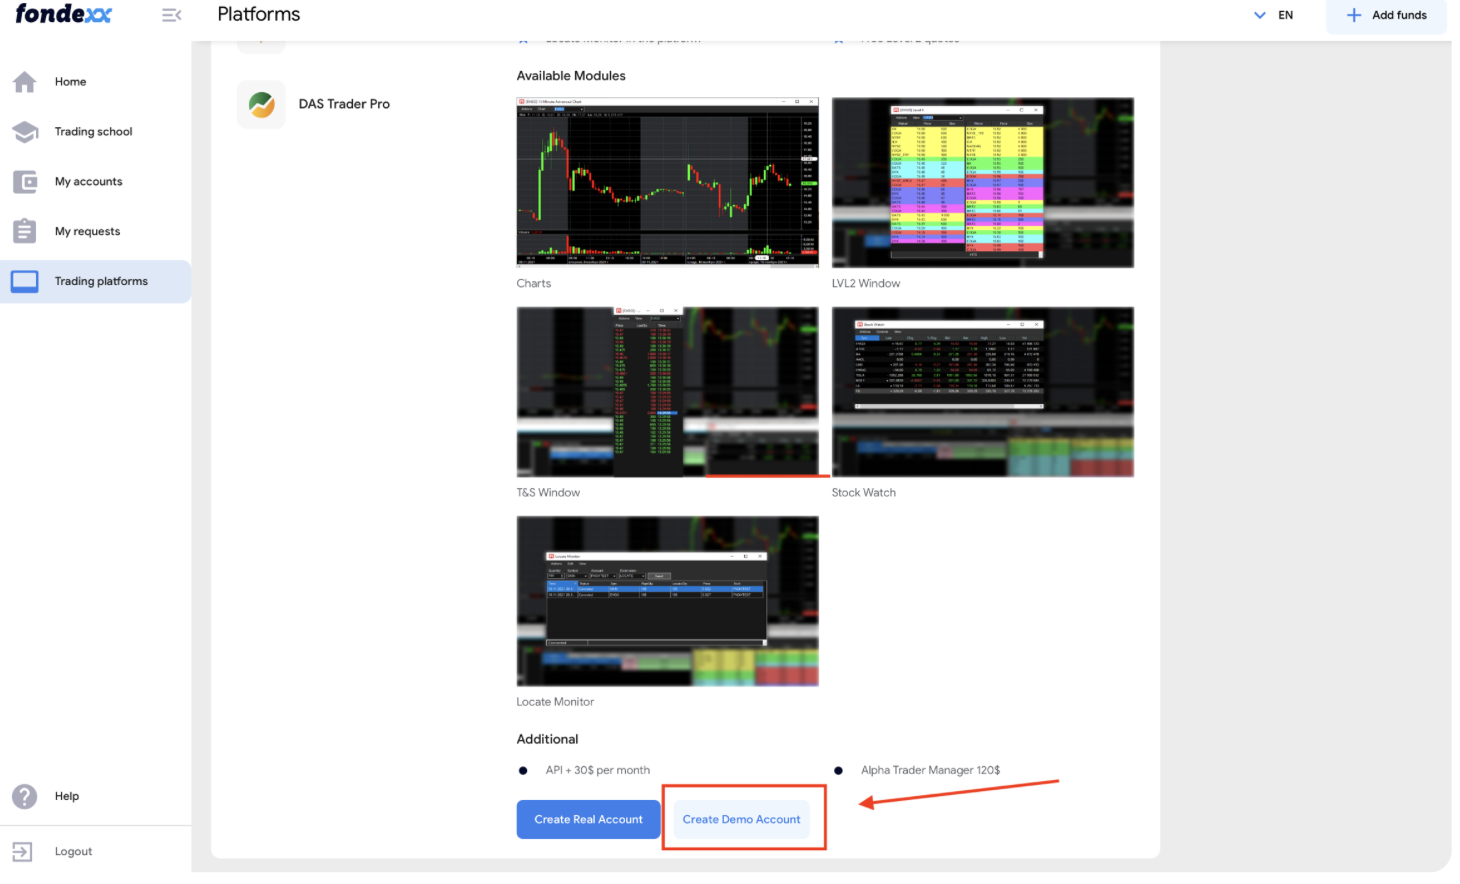Click the Trading school graduation cap icon

(x=25, y=132)
